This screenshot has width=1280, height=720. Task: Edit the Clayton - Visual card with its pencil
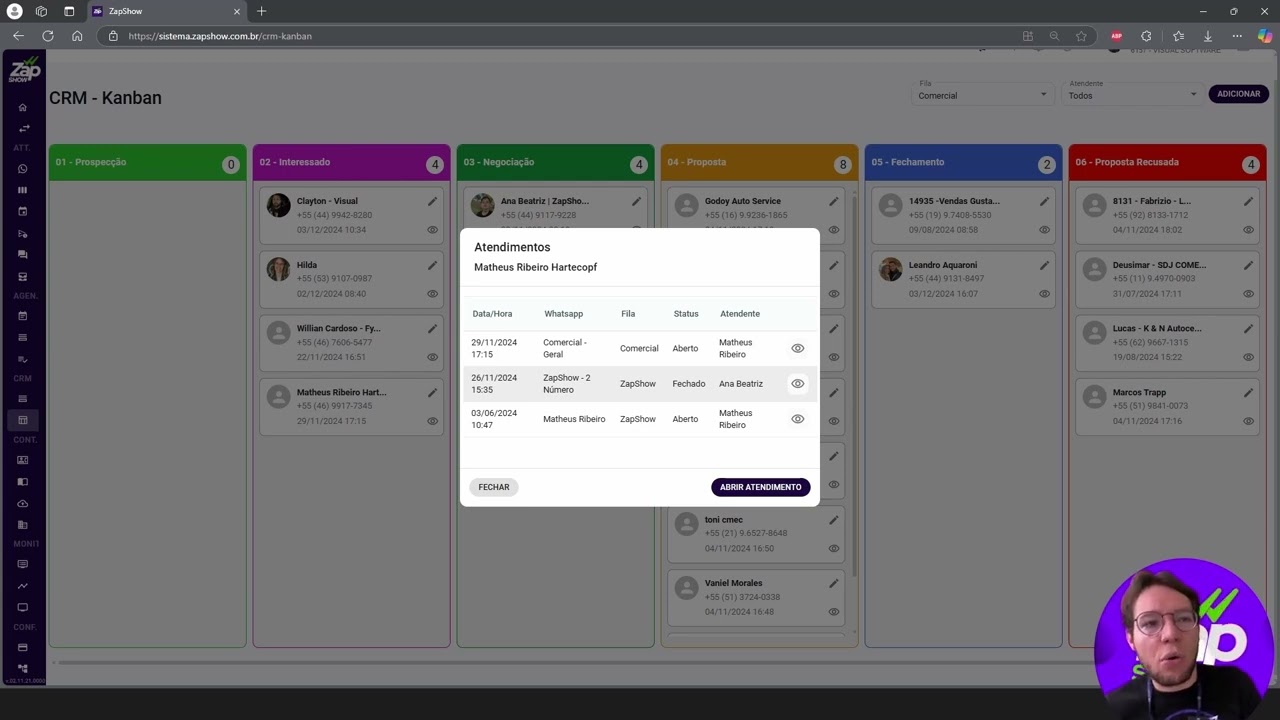pyautogui.click(x=432, y=201)
